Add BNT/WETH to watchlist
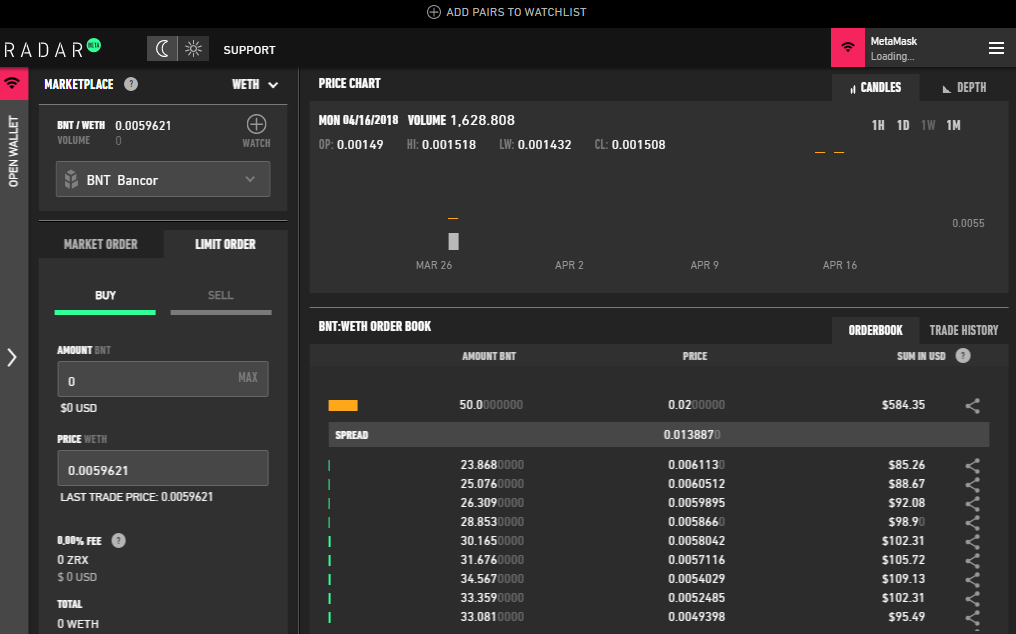This screenshot has width=1016, height=634. (257, 130)
